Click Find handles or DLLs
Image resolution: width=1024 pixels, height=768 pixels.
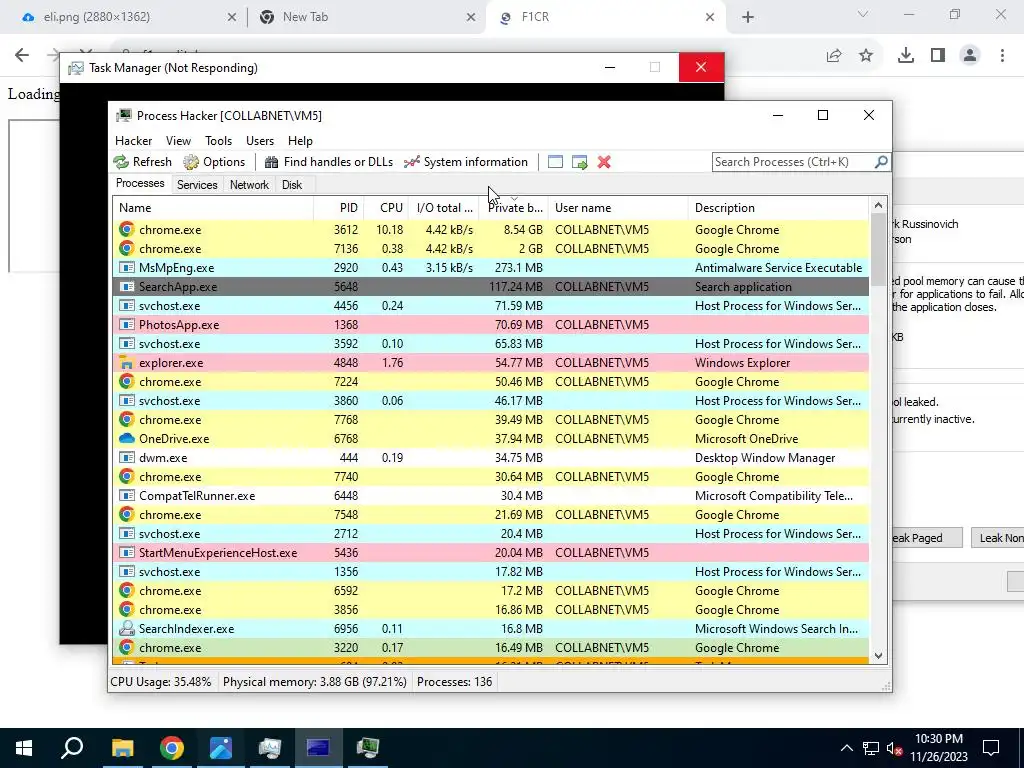click(329, 162)
